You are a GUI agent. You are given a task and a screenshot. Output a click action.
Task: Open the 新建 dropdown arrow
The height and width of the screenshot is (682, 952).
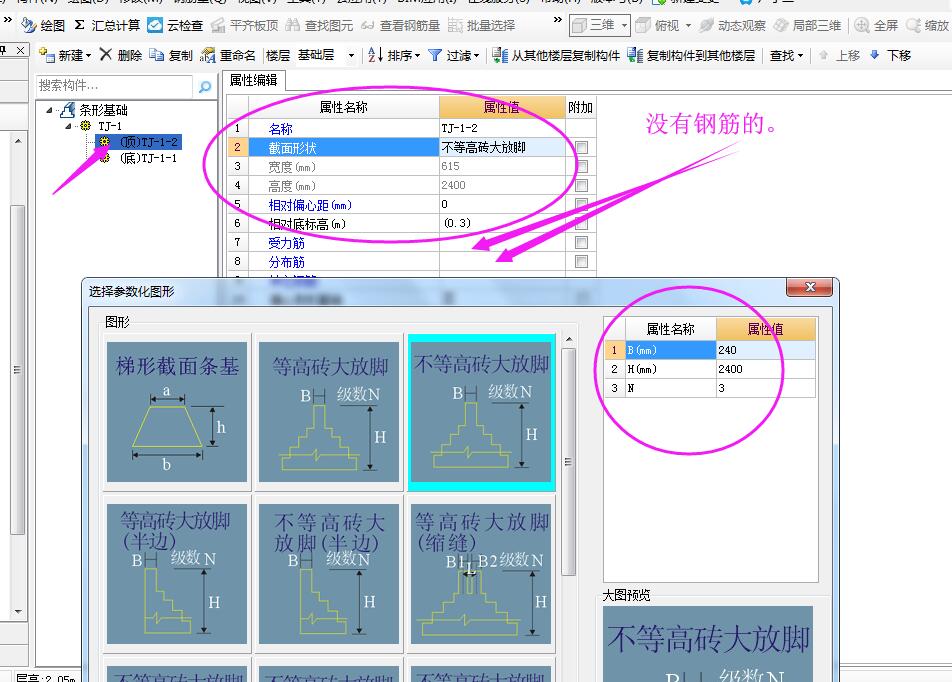[x=89, y=55]
